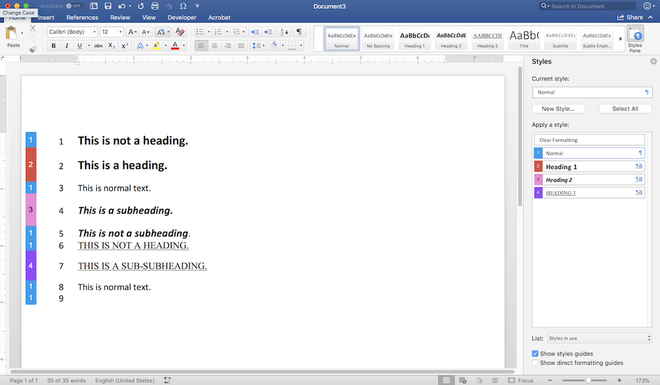Screen dimensions: 660x385
Task: Click Clear Formatting in styles list
Action: point(589,140)
